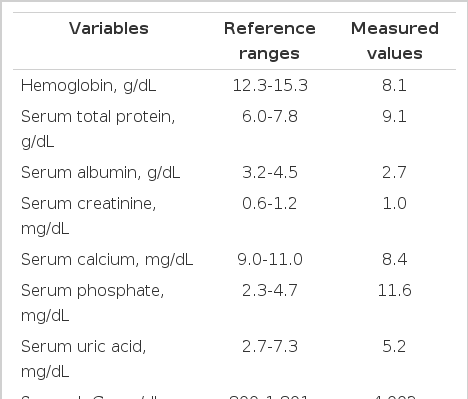This screenshot has height=399, width=468.
Task: Click phosphate measured value 11.6
Action: pyautogui.click(x=394, y=290)
